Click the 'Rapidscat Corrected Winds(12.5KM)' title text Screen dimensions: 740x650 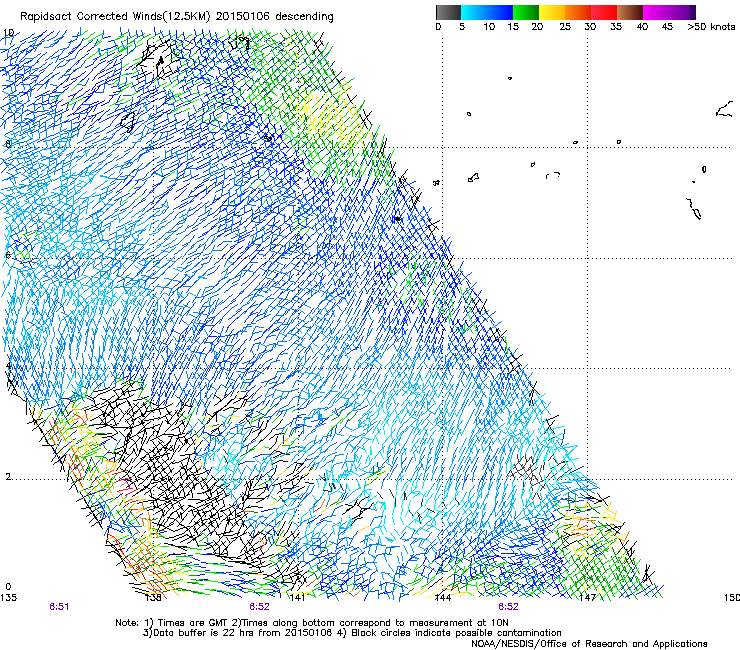(115, 17)
